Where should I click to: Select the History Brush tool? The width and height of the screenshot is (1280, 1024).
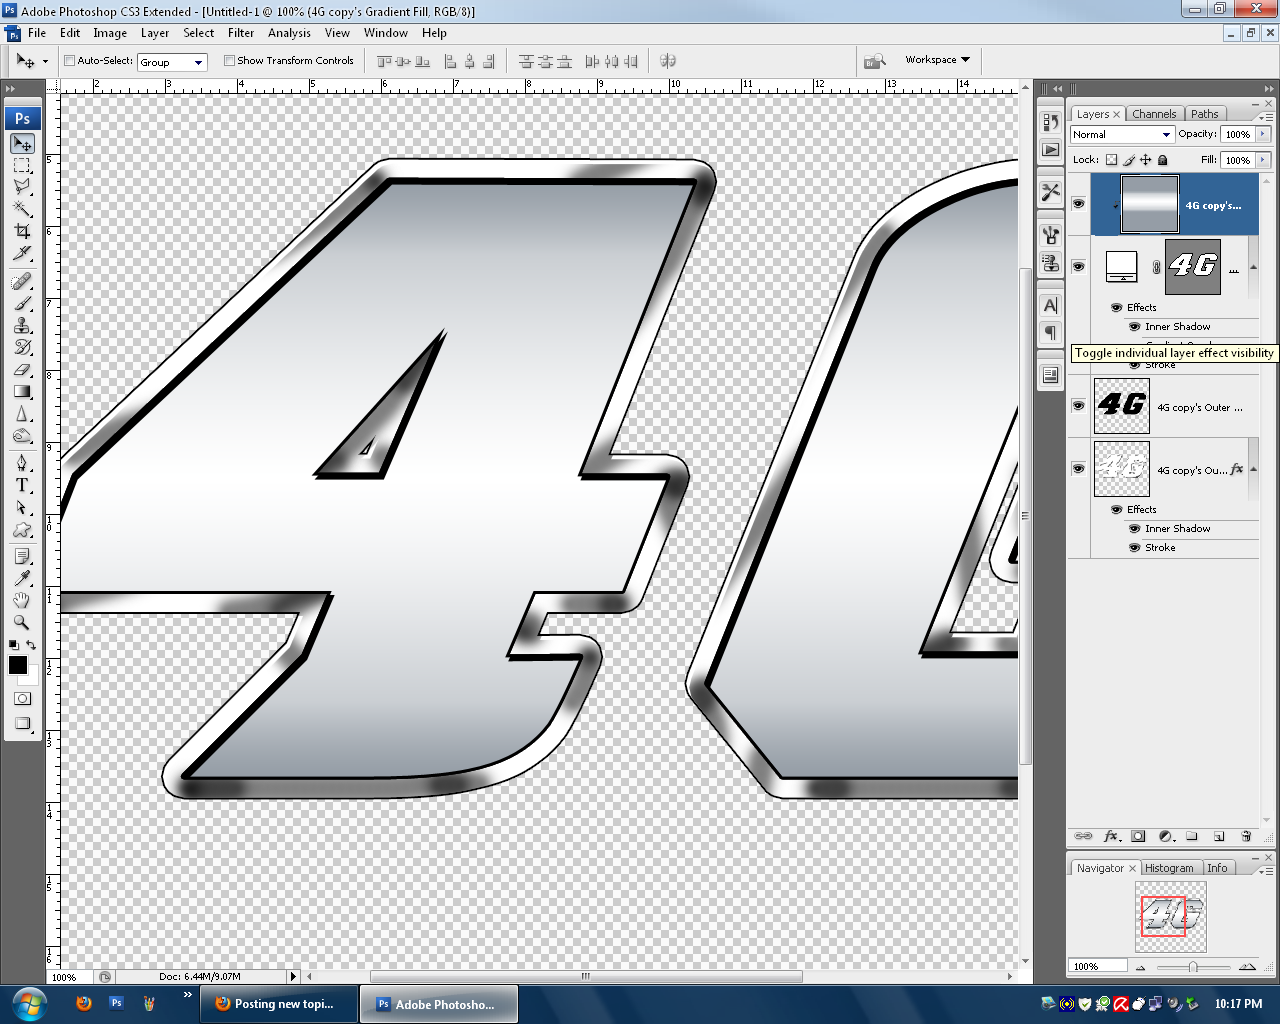(x=22, y=347)
